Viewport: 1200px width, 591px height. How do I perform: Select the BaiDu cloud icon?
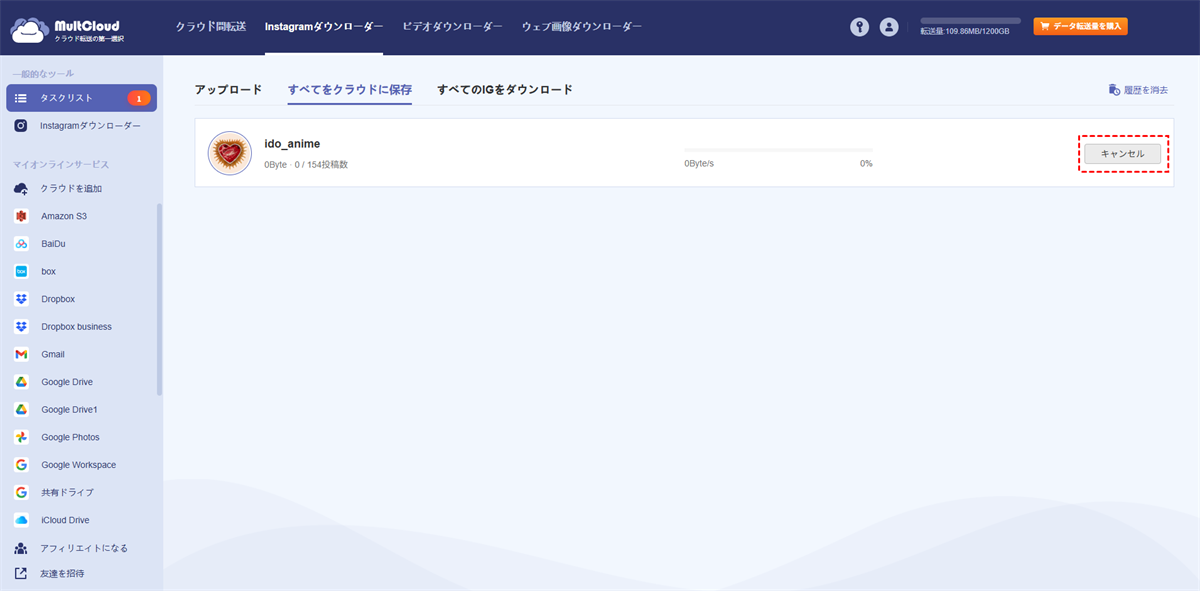coord(21,244)
